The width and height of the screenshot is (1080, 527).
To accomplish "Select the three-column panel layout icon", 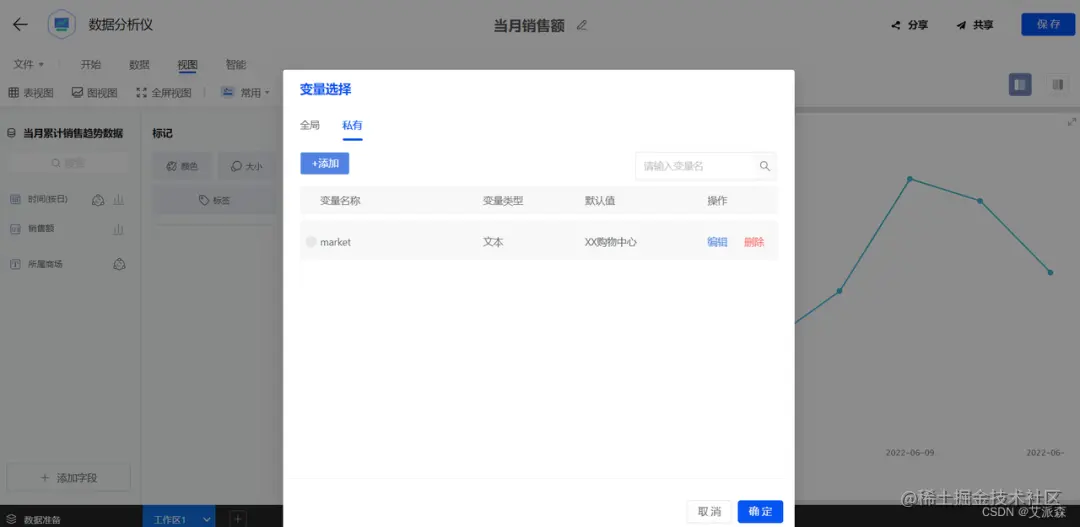I will pos(1057,85).
